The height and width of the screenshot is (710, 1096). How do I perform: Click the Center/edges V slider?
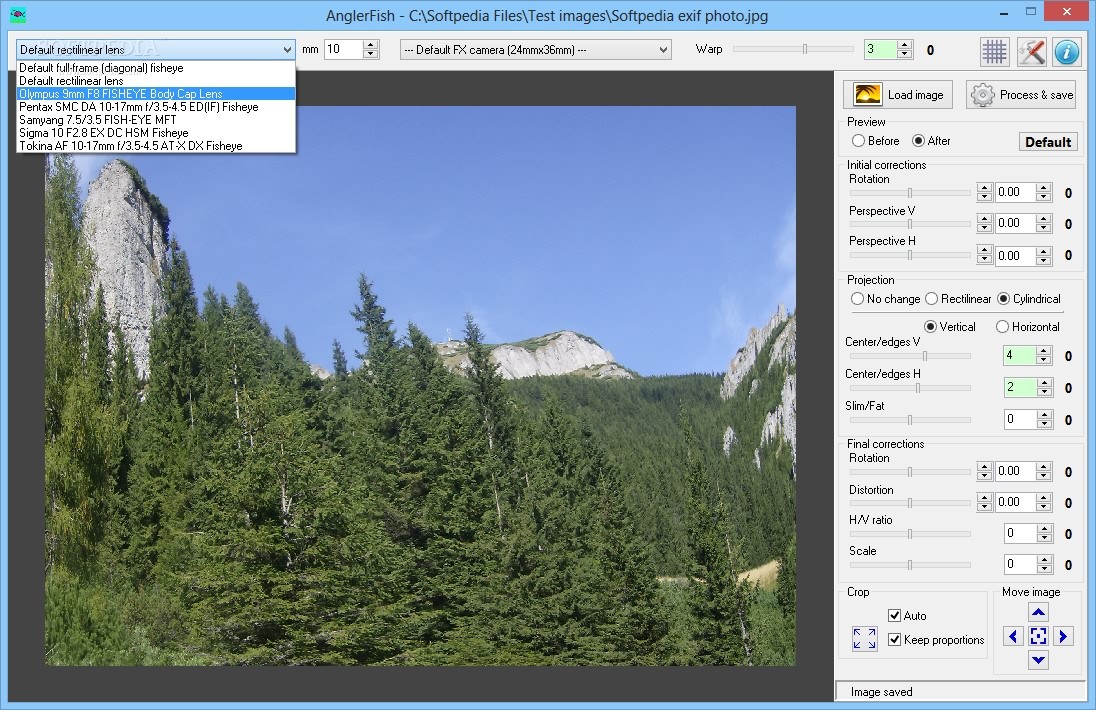(x=909, y=356)
